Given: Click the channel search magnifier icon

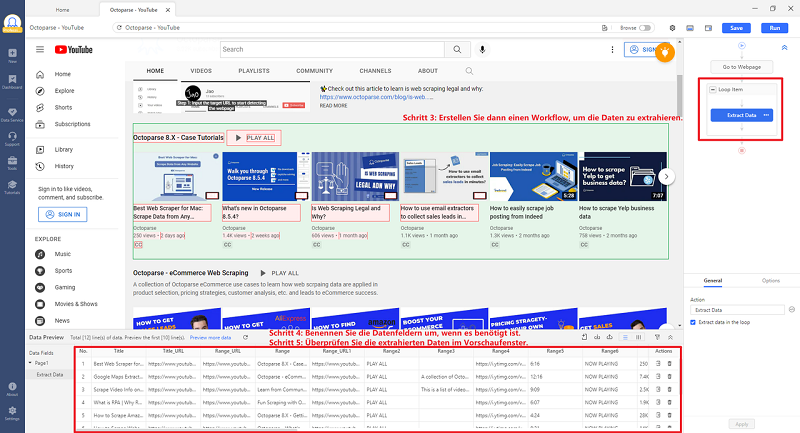Looking at the screenshot, I should coord(469,71).
